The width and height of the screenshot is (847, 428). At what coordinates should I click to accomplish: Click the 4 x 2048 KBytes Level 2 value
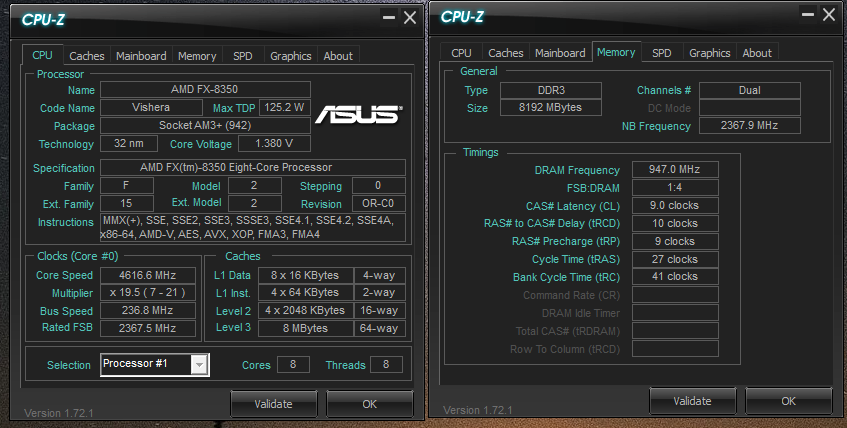click(x=305, y=311)
